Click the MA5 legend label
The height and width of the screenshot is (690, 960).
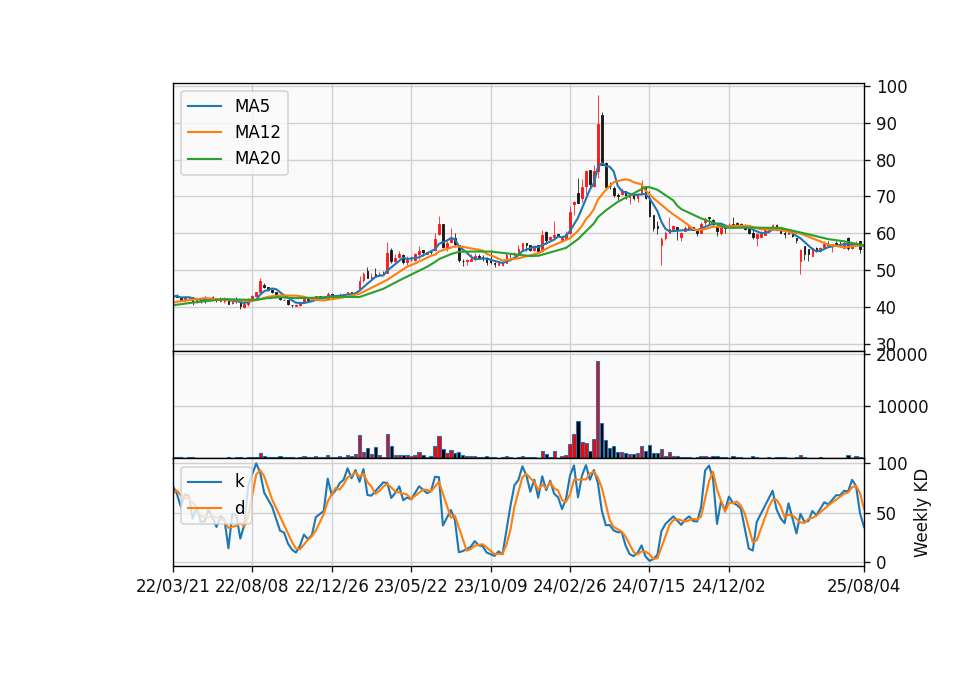(252, 106)
